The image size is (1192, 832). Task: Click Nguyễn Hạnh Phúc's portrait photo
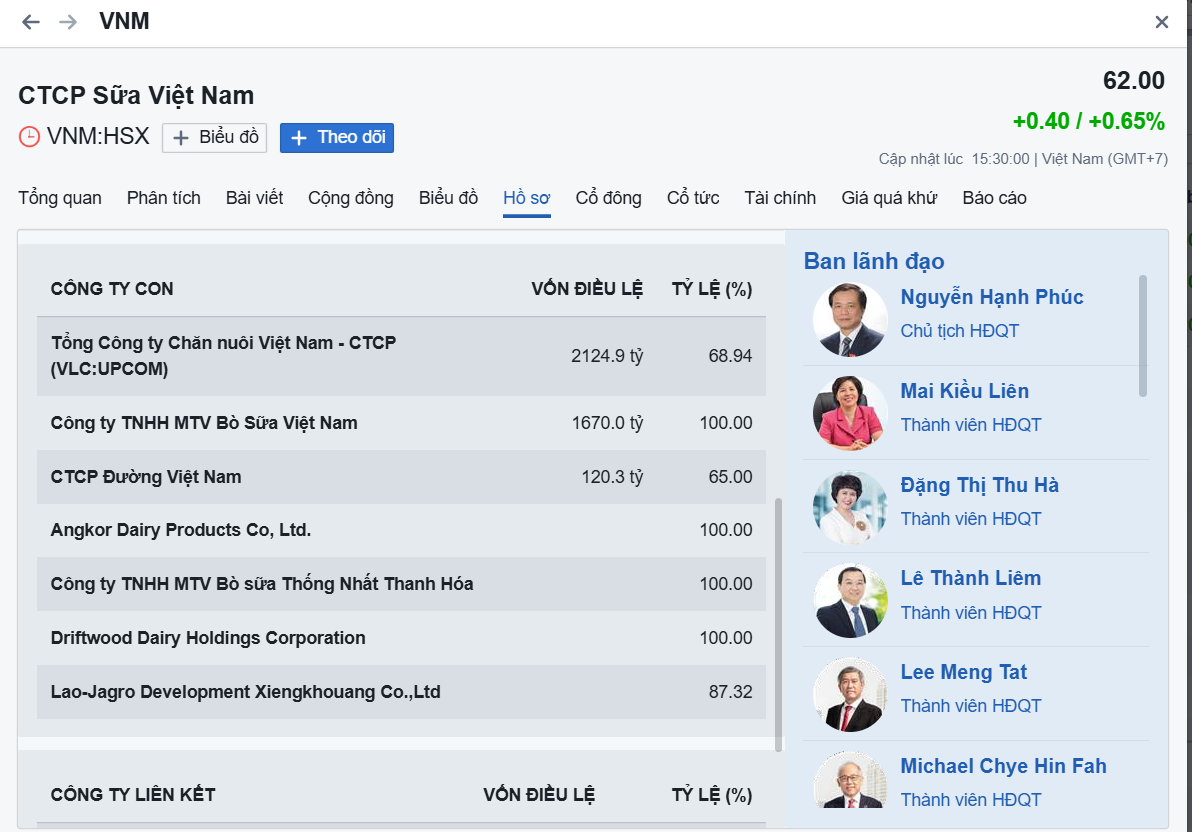pos(850,319)
